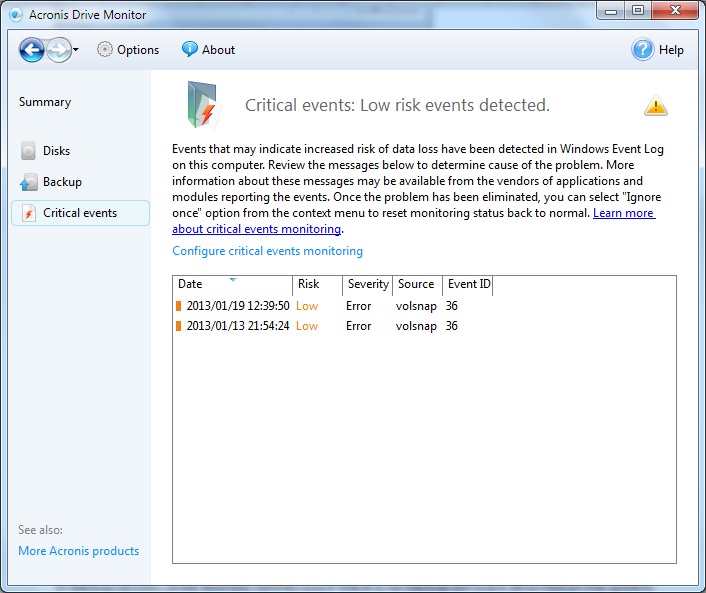
Task: Open Configure critical events monitoring
Action: click(267, 251)
